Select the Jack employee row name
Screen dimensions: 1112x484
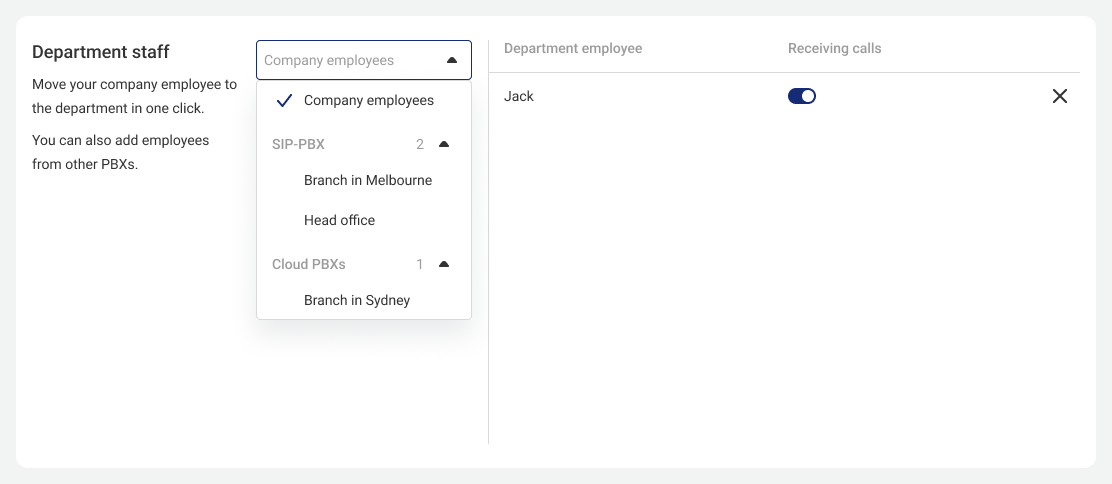click(x=518, y=97)
